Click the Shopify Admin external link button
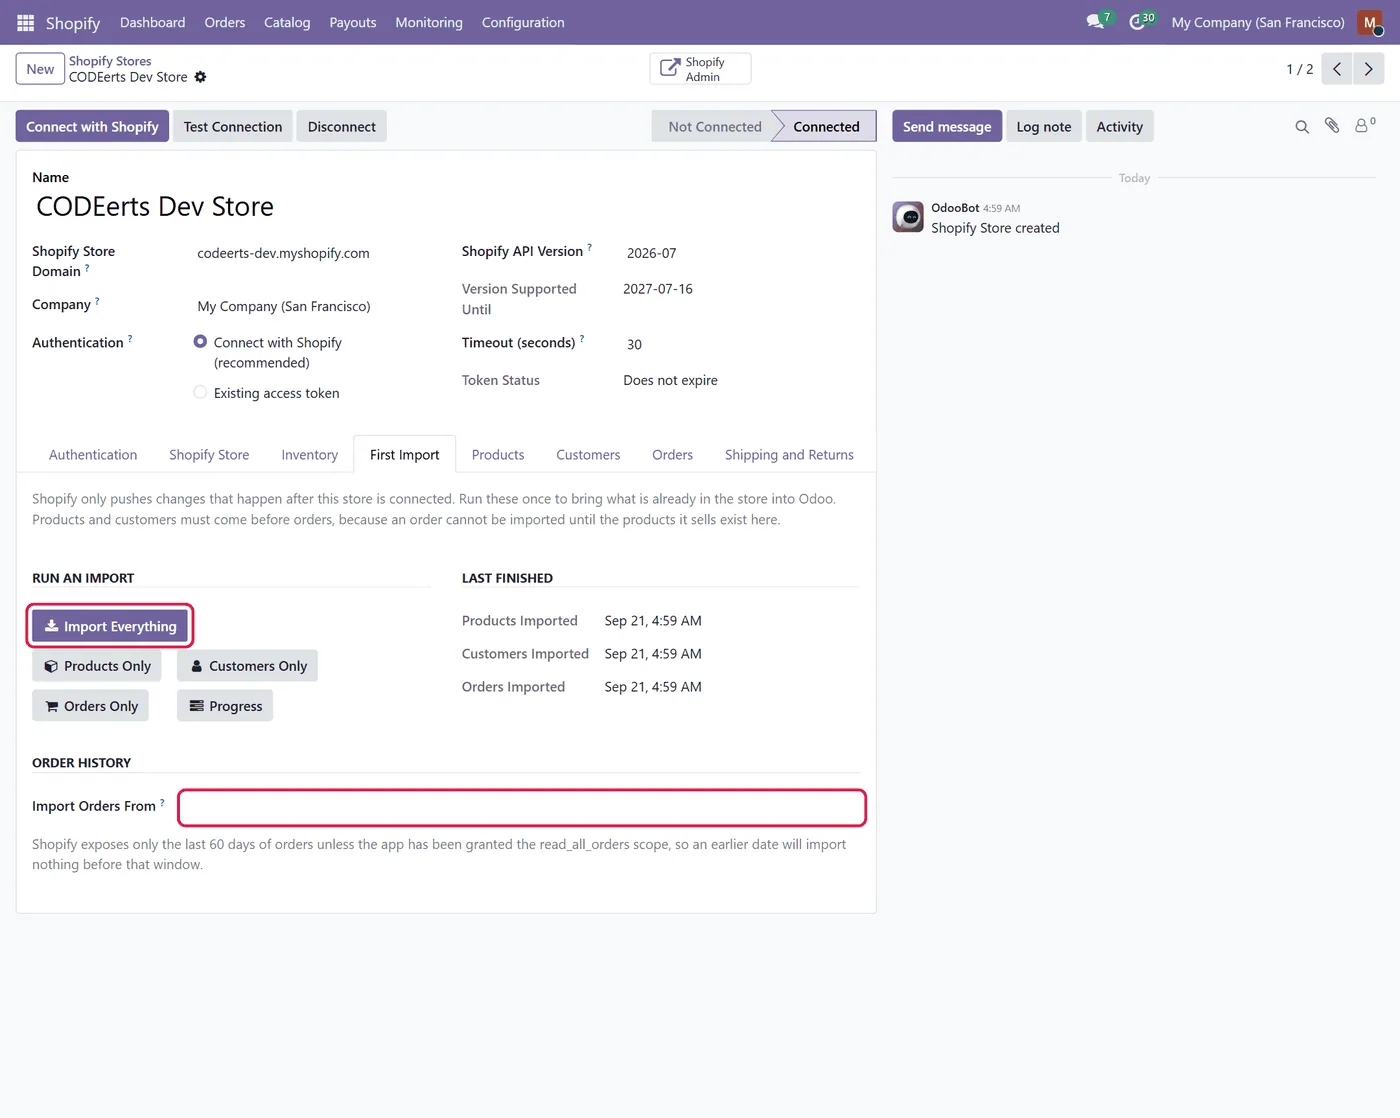Image resolution: width=1400 pixels, height=1118 pixels. tap(700, 69)
